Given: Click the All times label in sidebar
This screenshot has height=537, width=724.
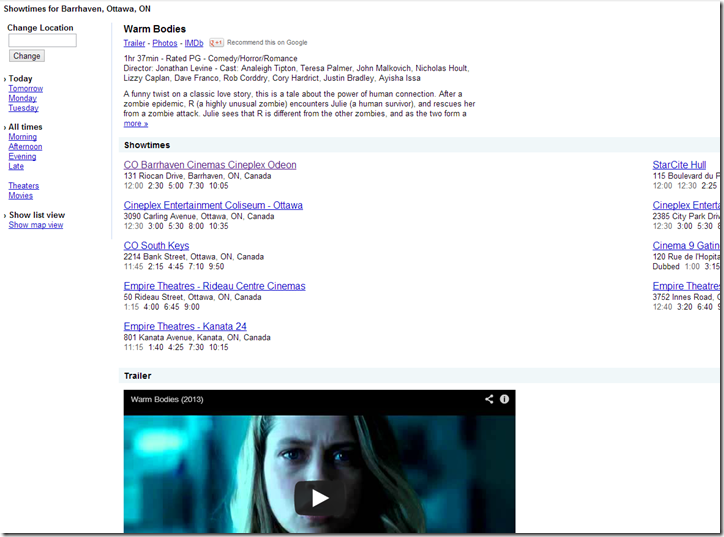Looking at the screenshot, I should 25,127.
